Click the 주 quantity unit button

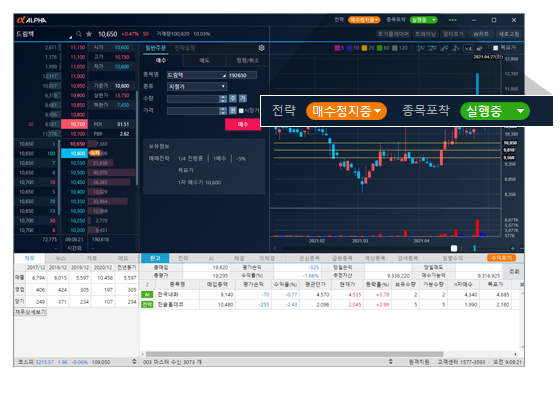[x=232, y=98]
